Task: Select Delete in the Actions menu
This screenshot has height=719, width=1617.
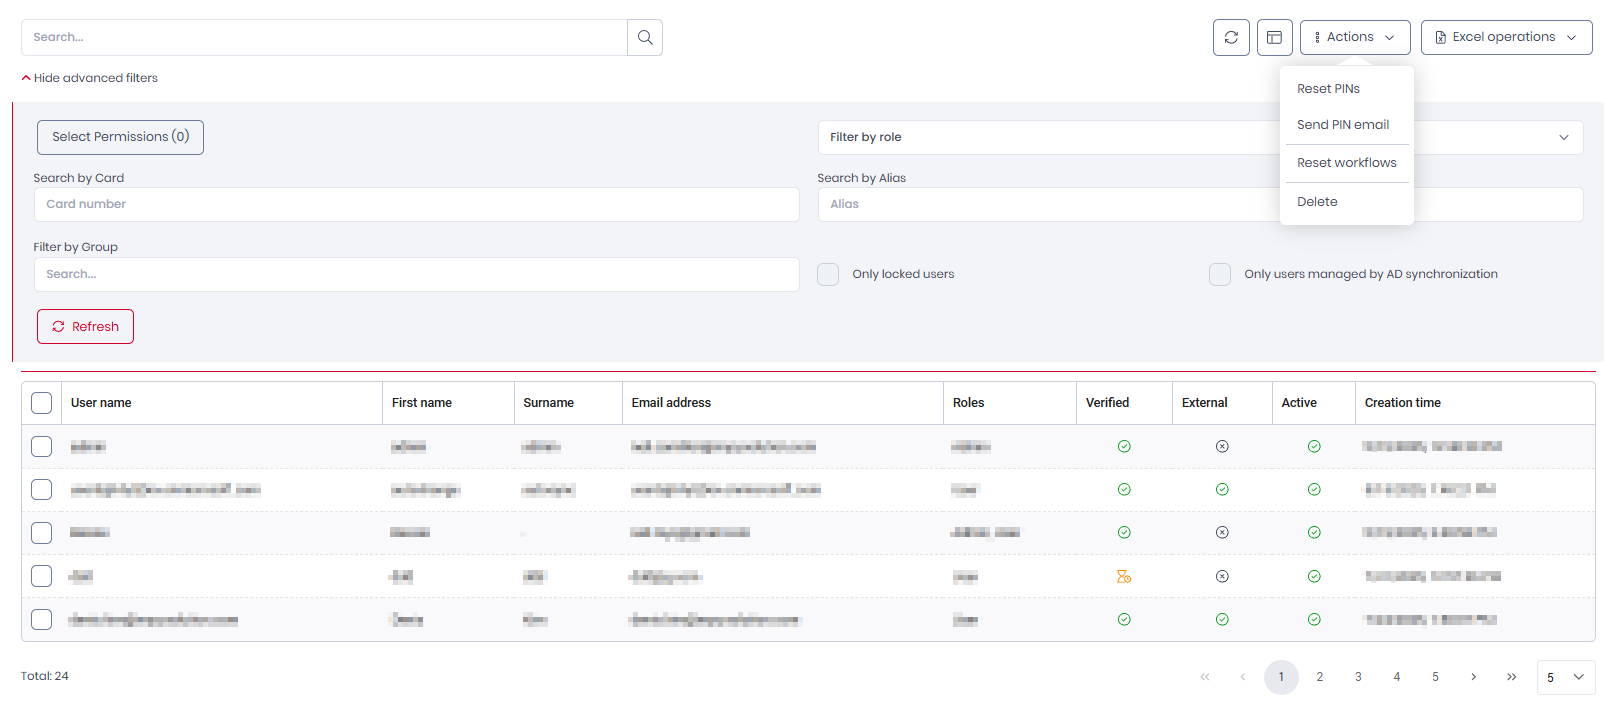Action: tap(1317, 202)
